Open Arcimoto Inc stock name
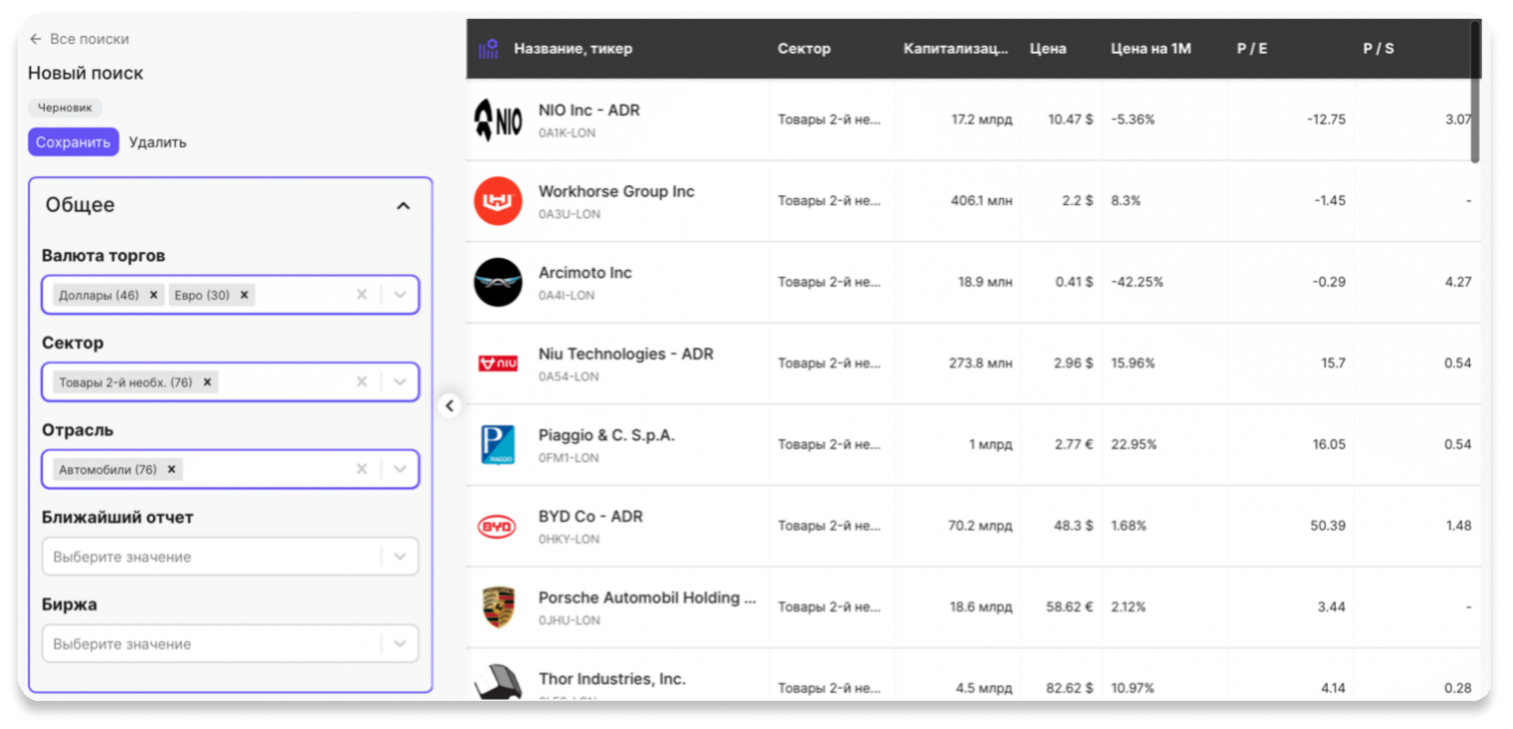 pos(585,272)
